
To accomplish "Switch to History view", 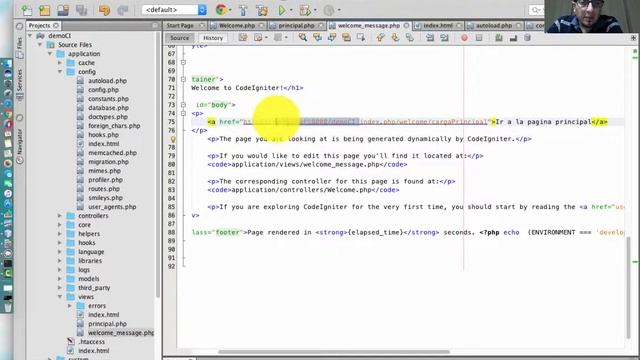I will pos(213,38).
